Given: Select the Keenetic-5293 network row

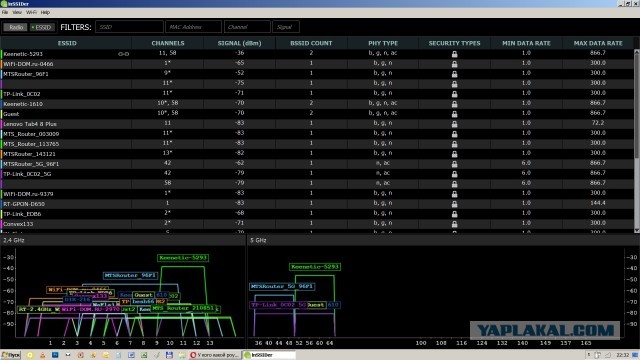Looking at the screenshot, I should pos(317,53).
